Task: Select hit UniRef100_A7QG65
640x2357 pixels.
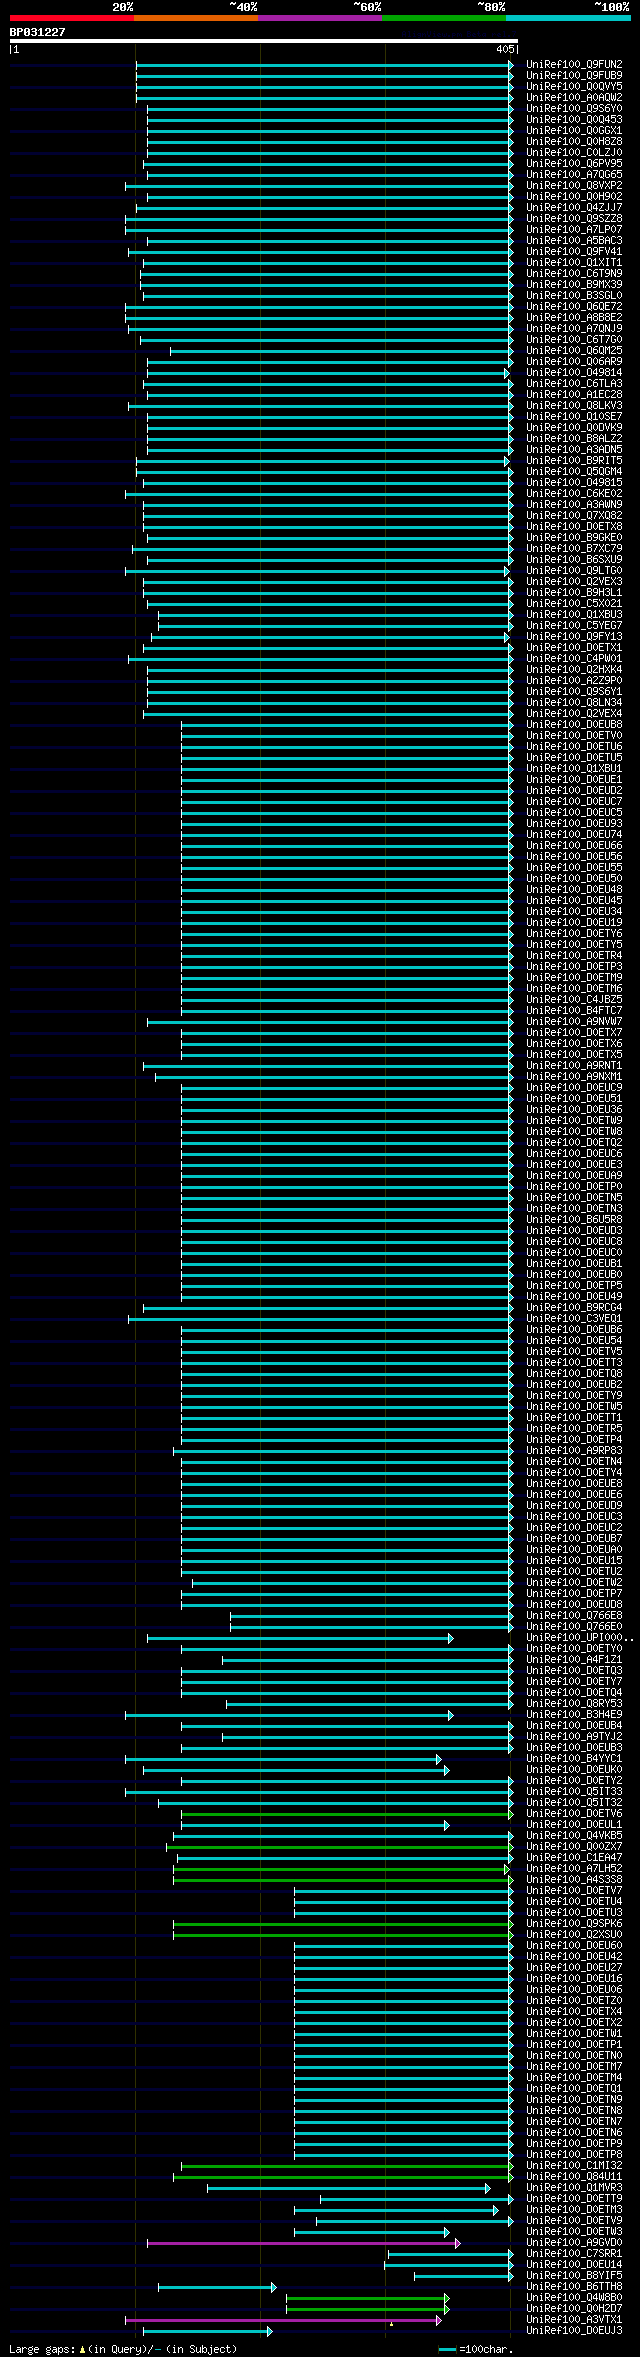Action: pyautogui.click(x=574, y=175)
